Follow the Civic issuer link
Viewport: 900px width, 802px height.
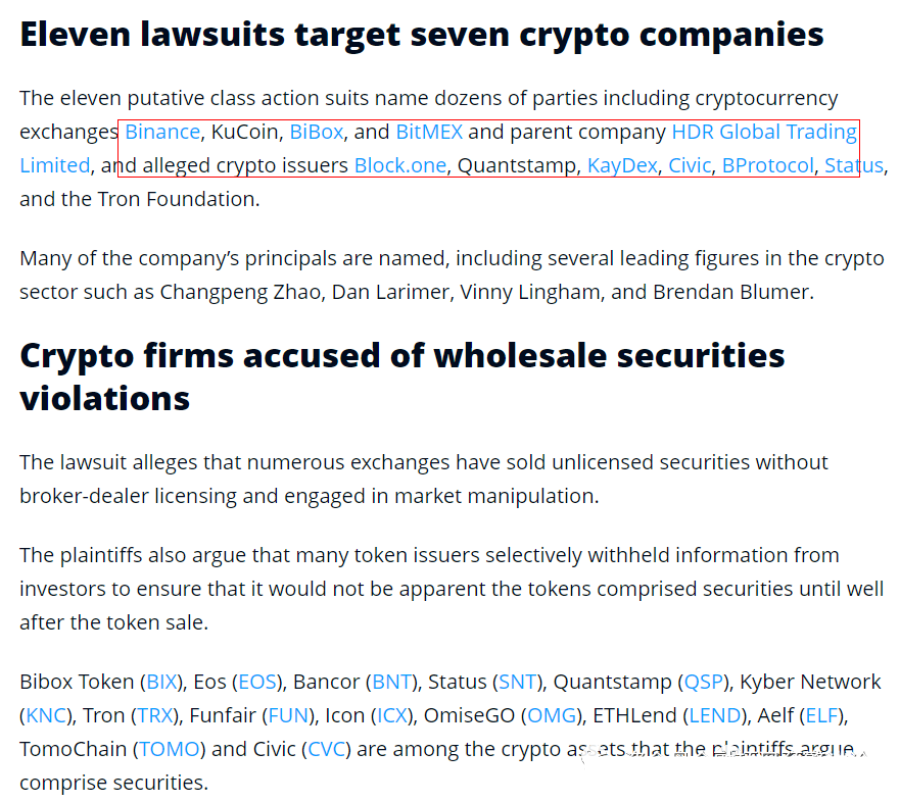pyautogui.click(x=690, y=165)
